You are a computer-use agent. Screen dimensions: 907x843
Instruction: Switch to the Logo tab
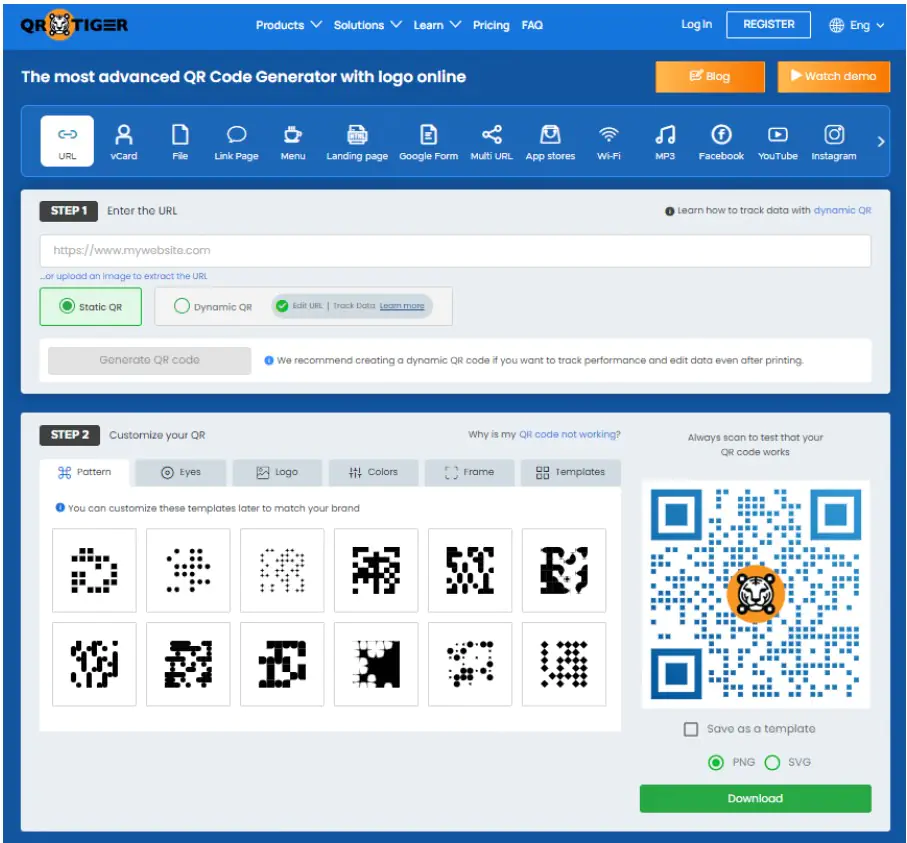(277, 472)
